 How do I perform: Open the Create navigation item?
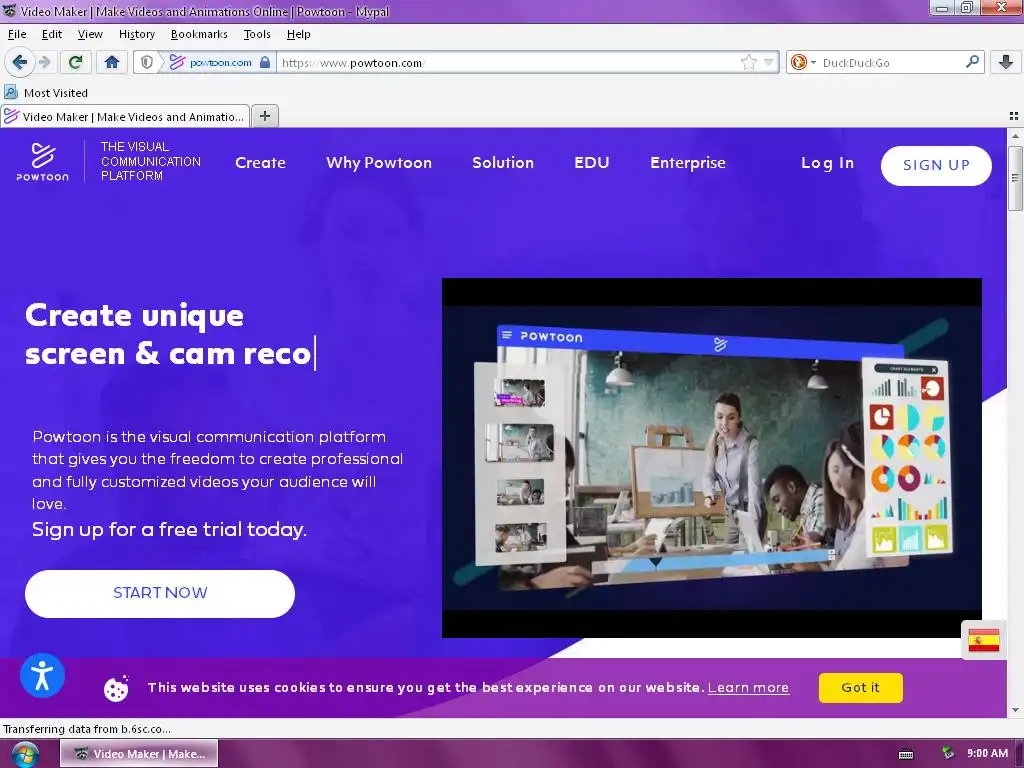pos(261,163)
